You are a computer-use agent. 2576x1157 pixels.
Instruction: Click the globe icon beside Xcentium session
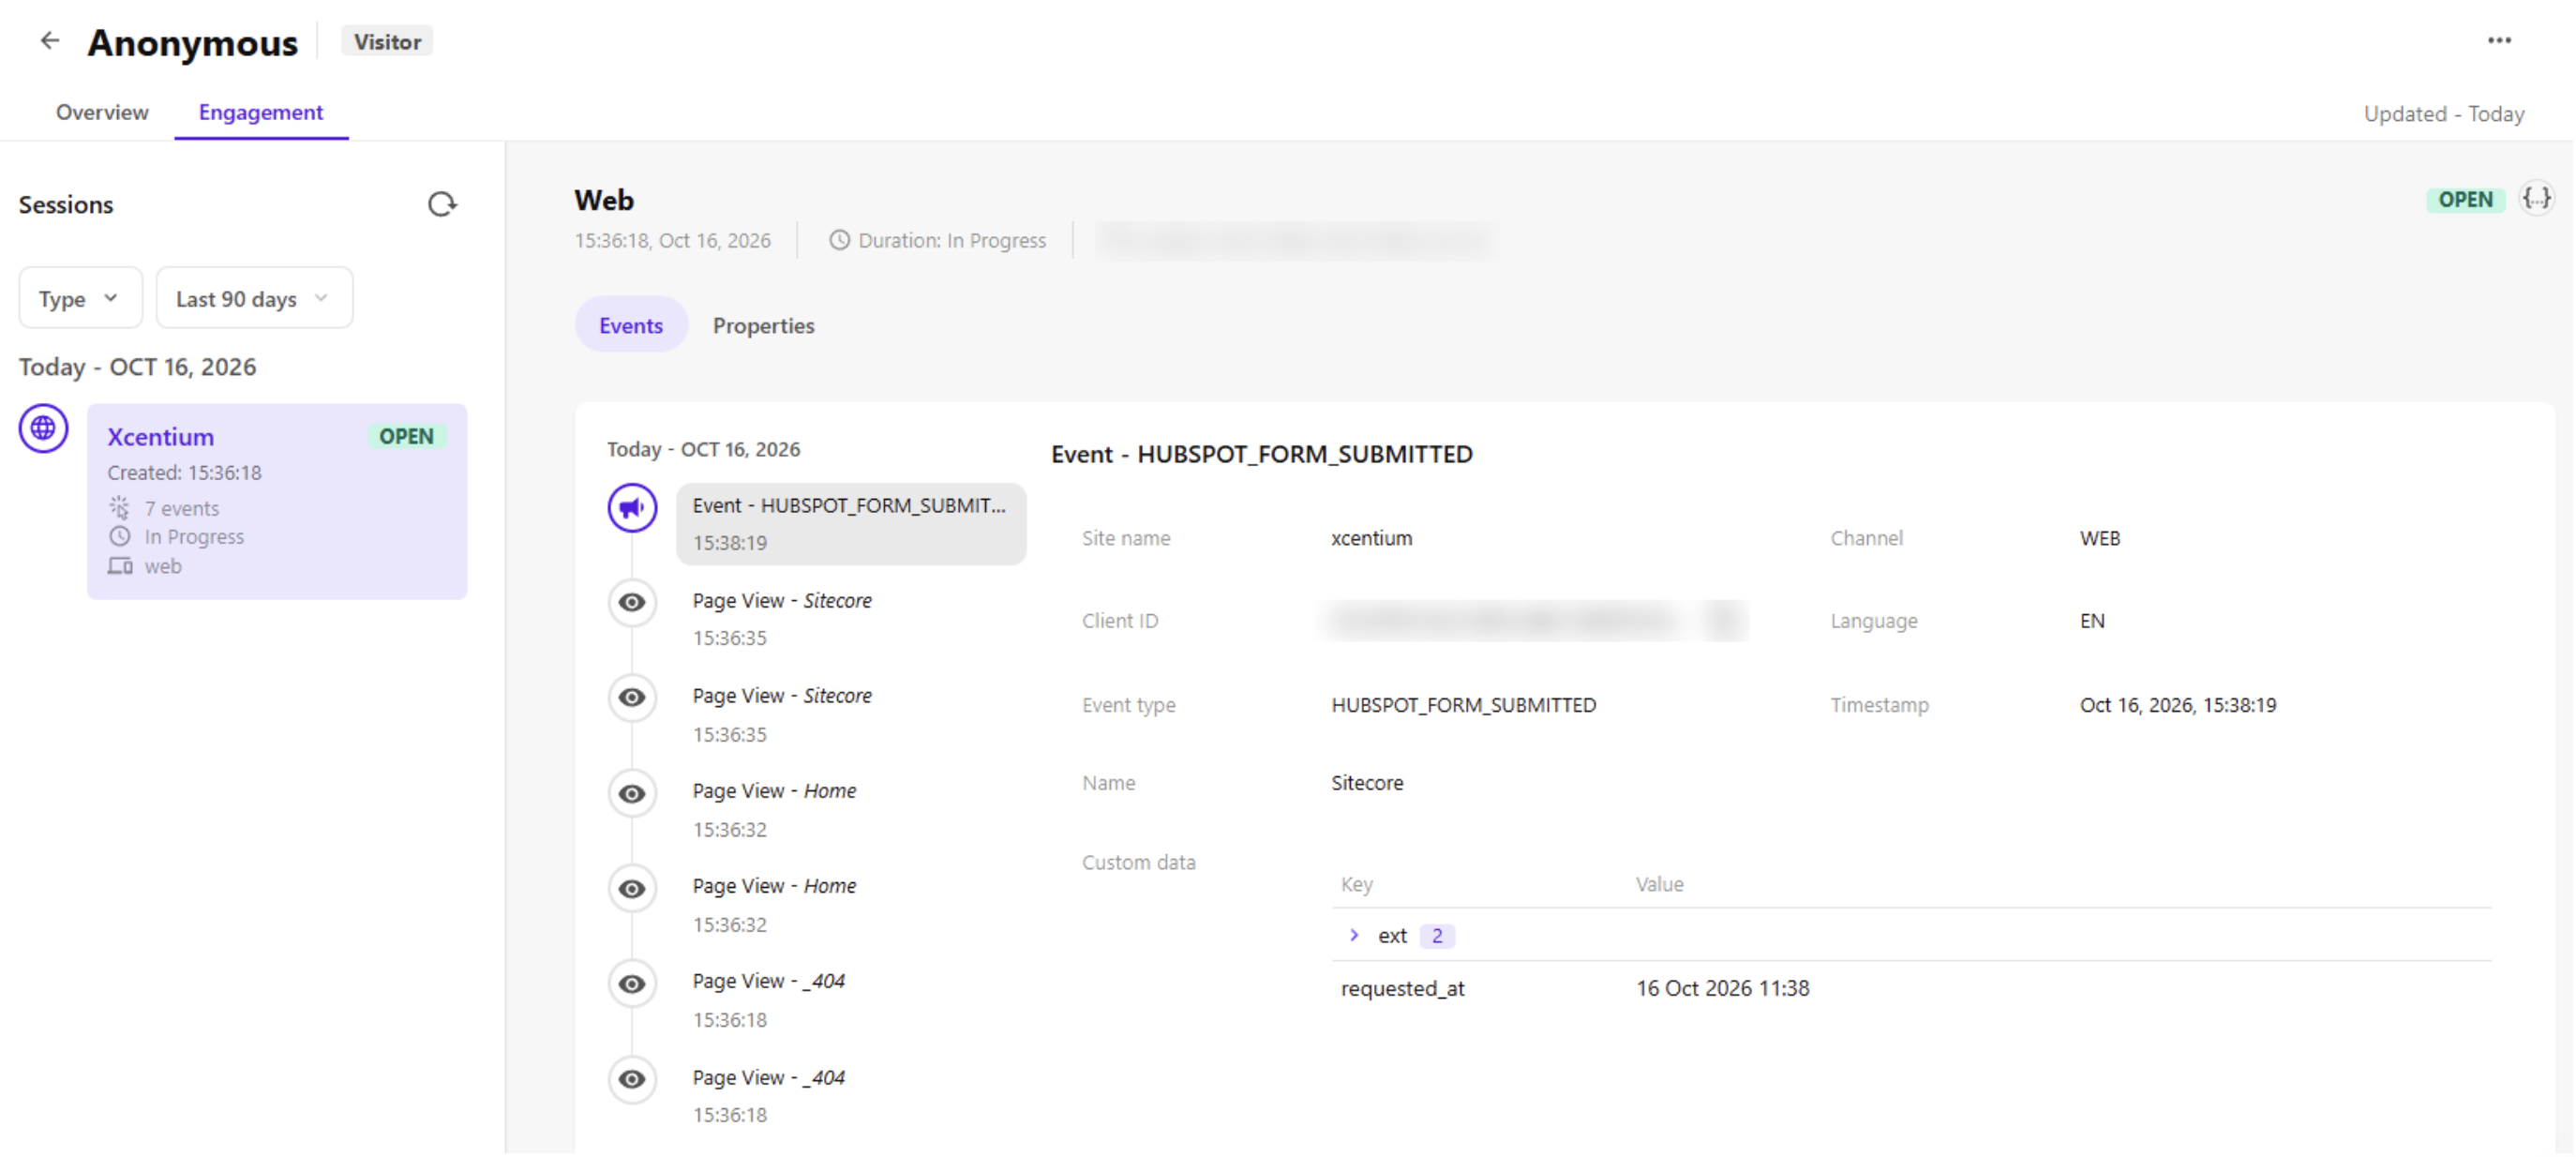[44, 429]
